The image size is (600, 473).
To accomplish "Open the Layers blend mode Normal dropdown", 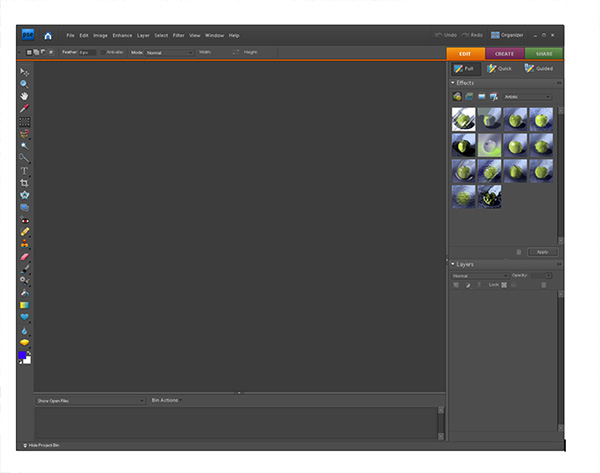I will (x=479, y=276).
